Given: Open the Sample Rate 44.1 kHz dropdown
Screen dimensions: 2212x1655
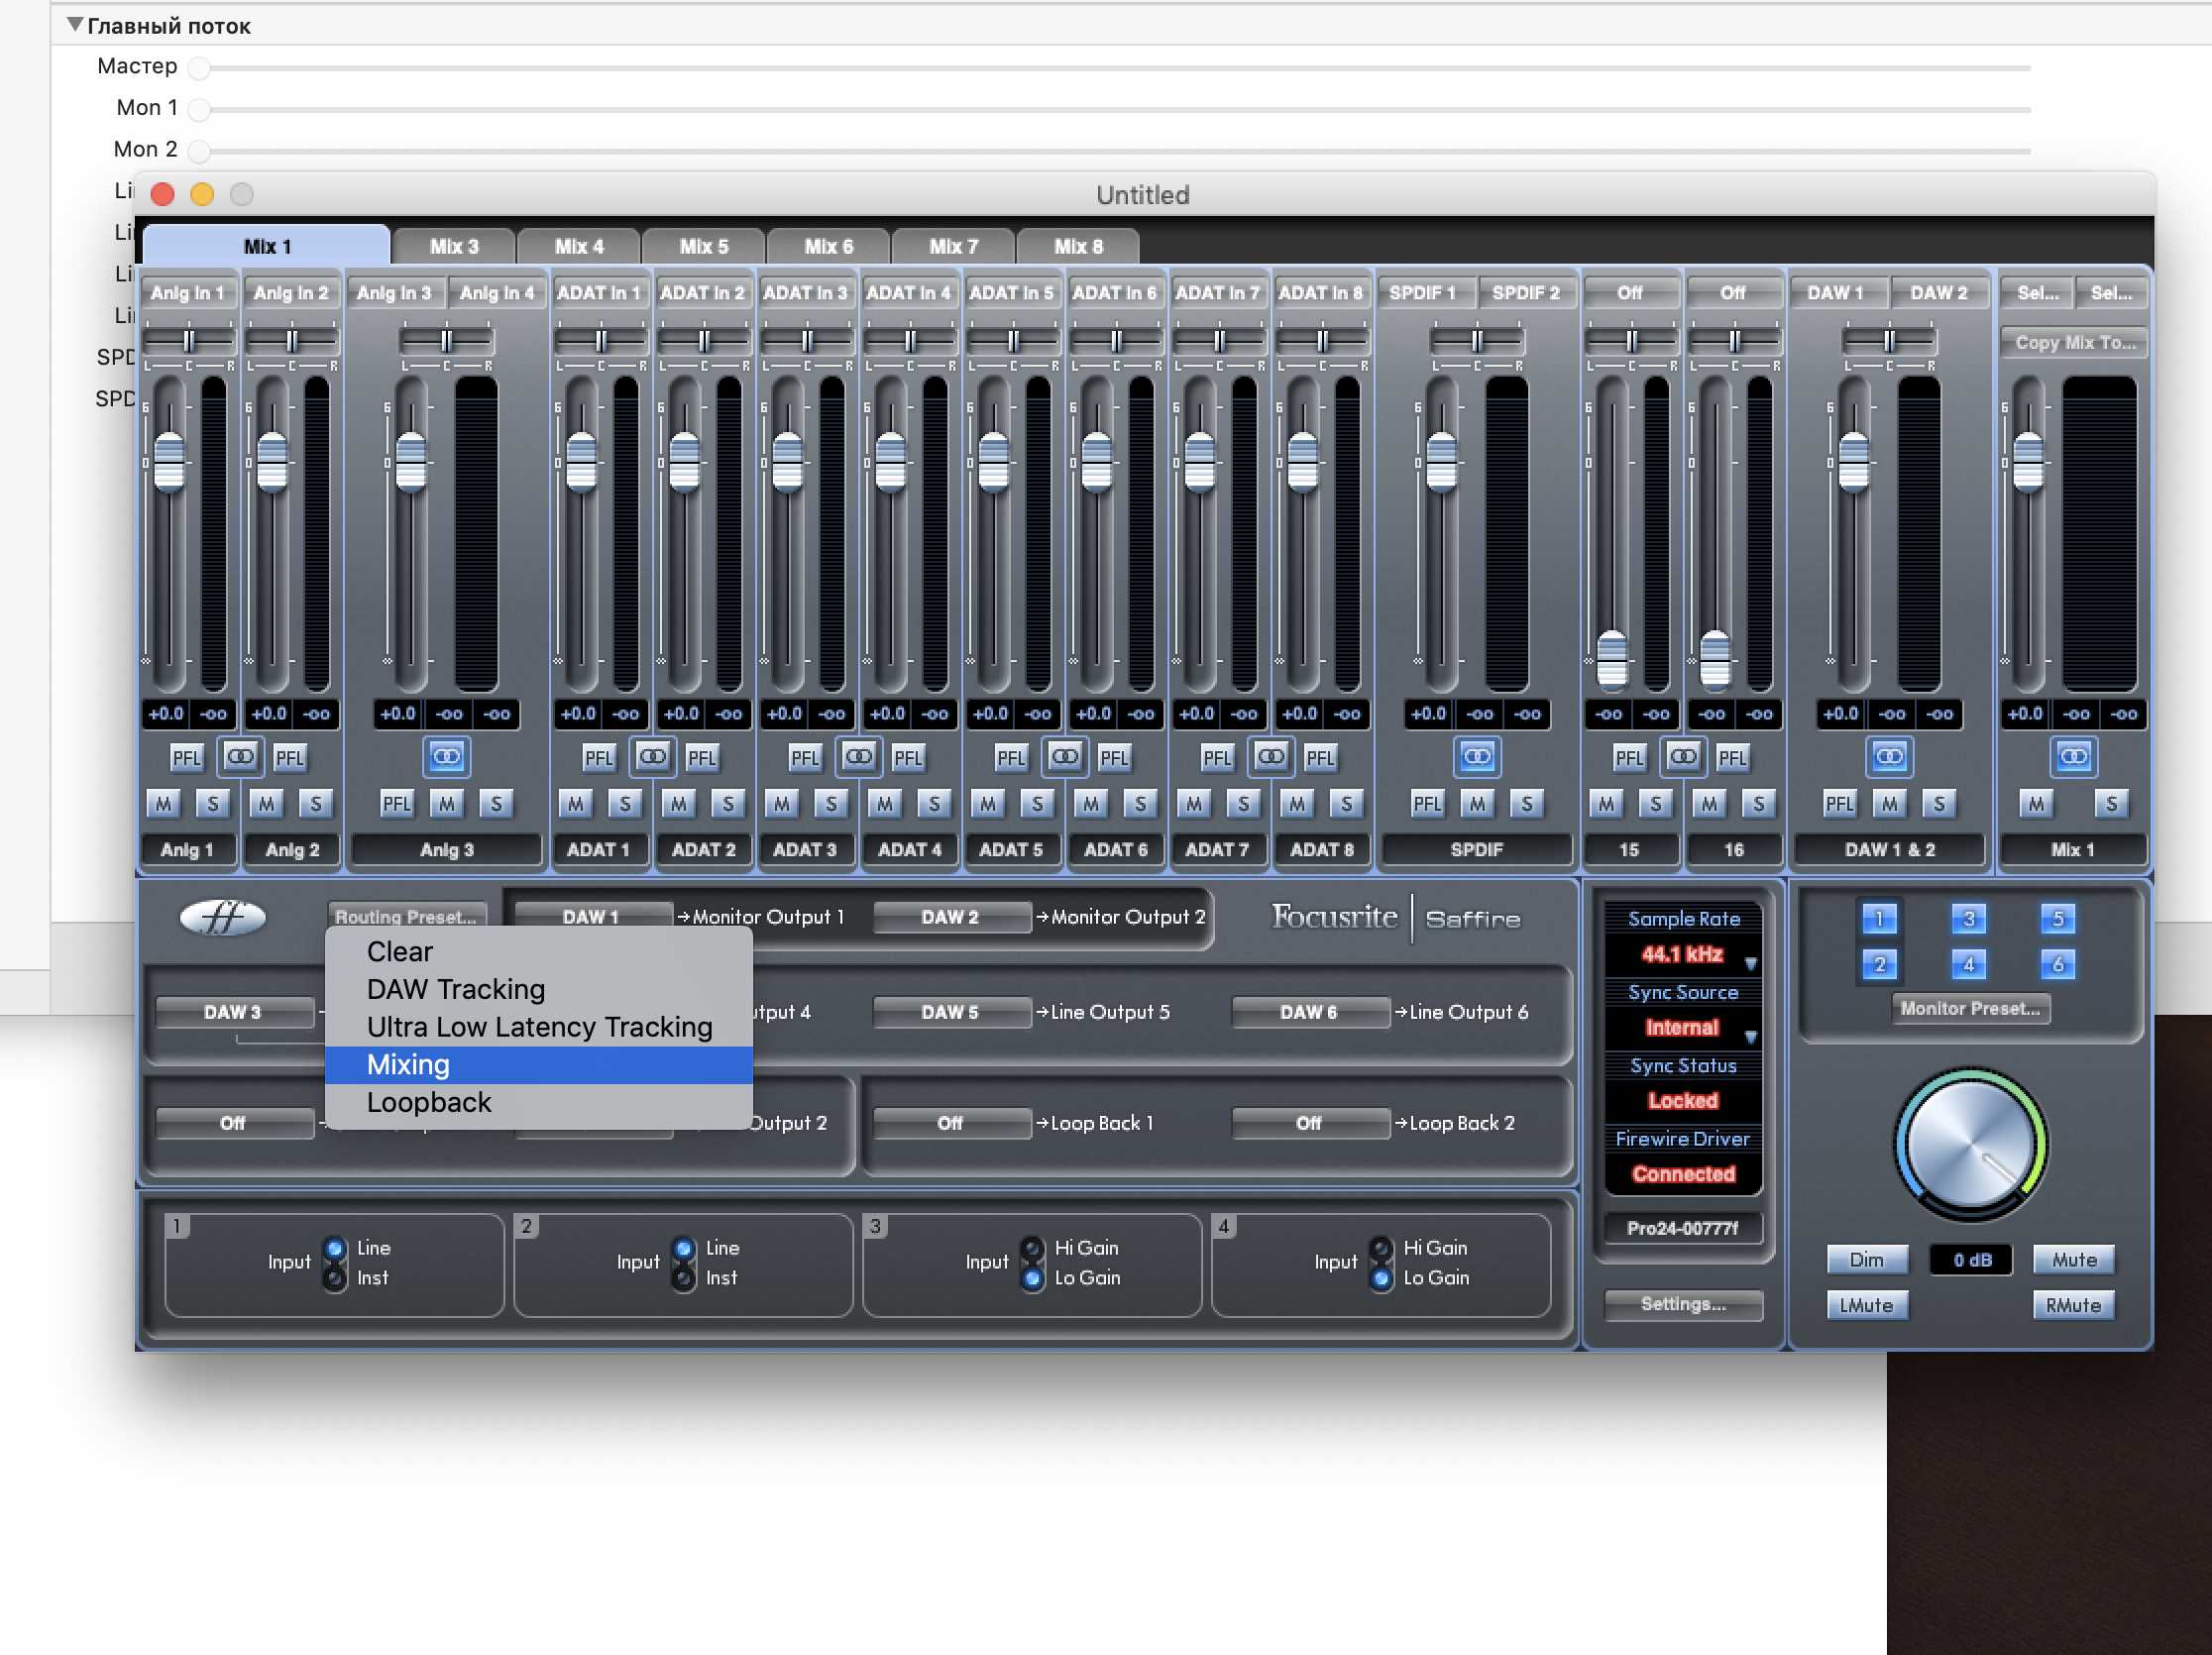Looking at the screenshot, I should click(x=1683, y=955).
